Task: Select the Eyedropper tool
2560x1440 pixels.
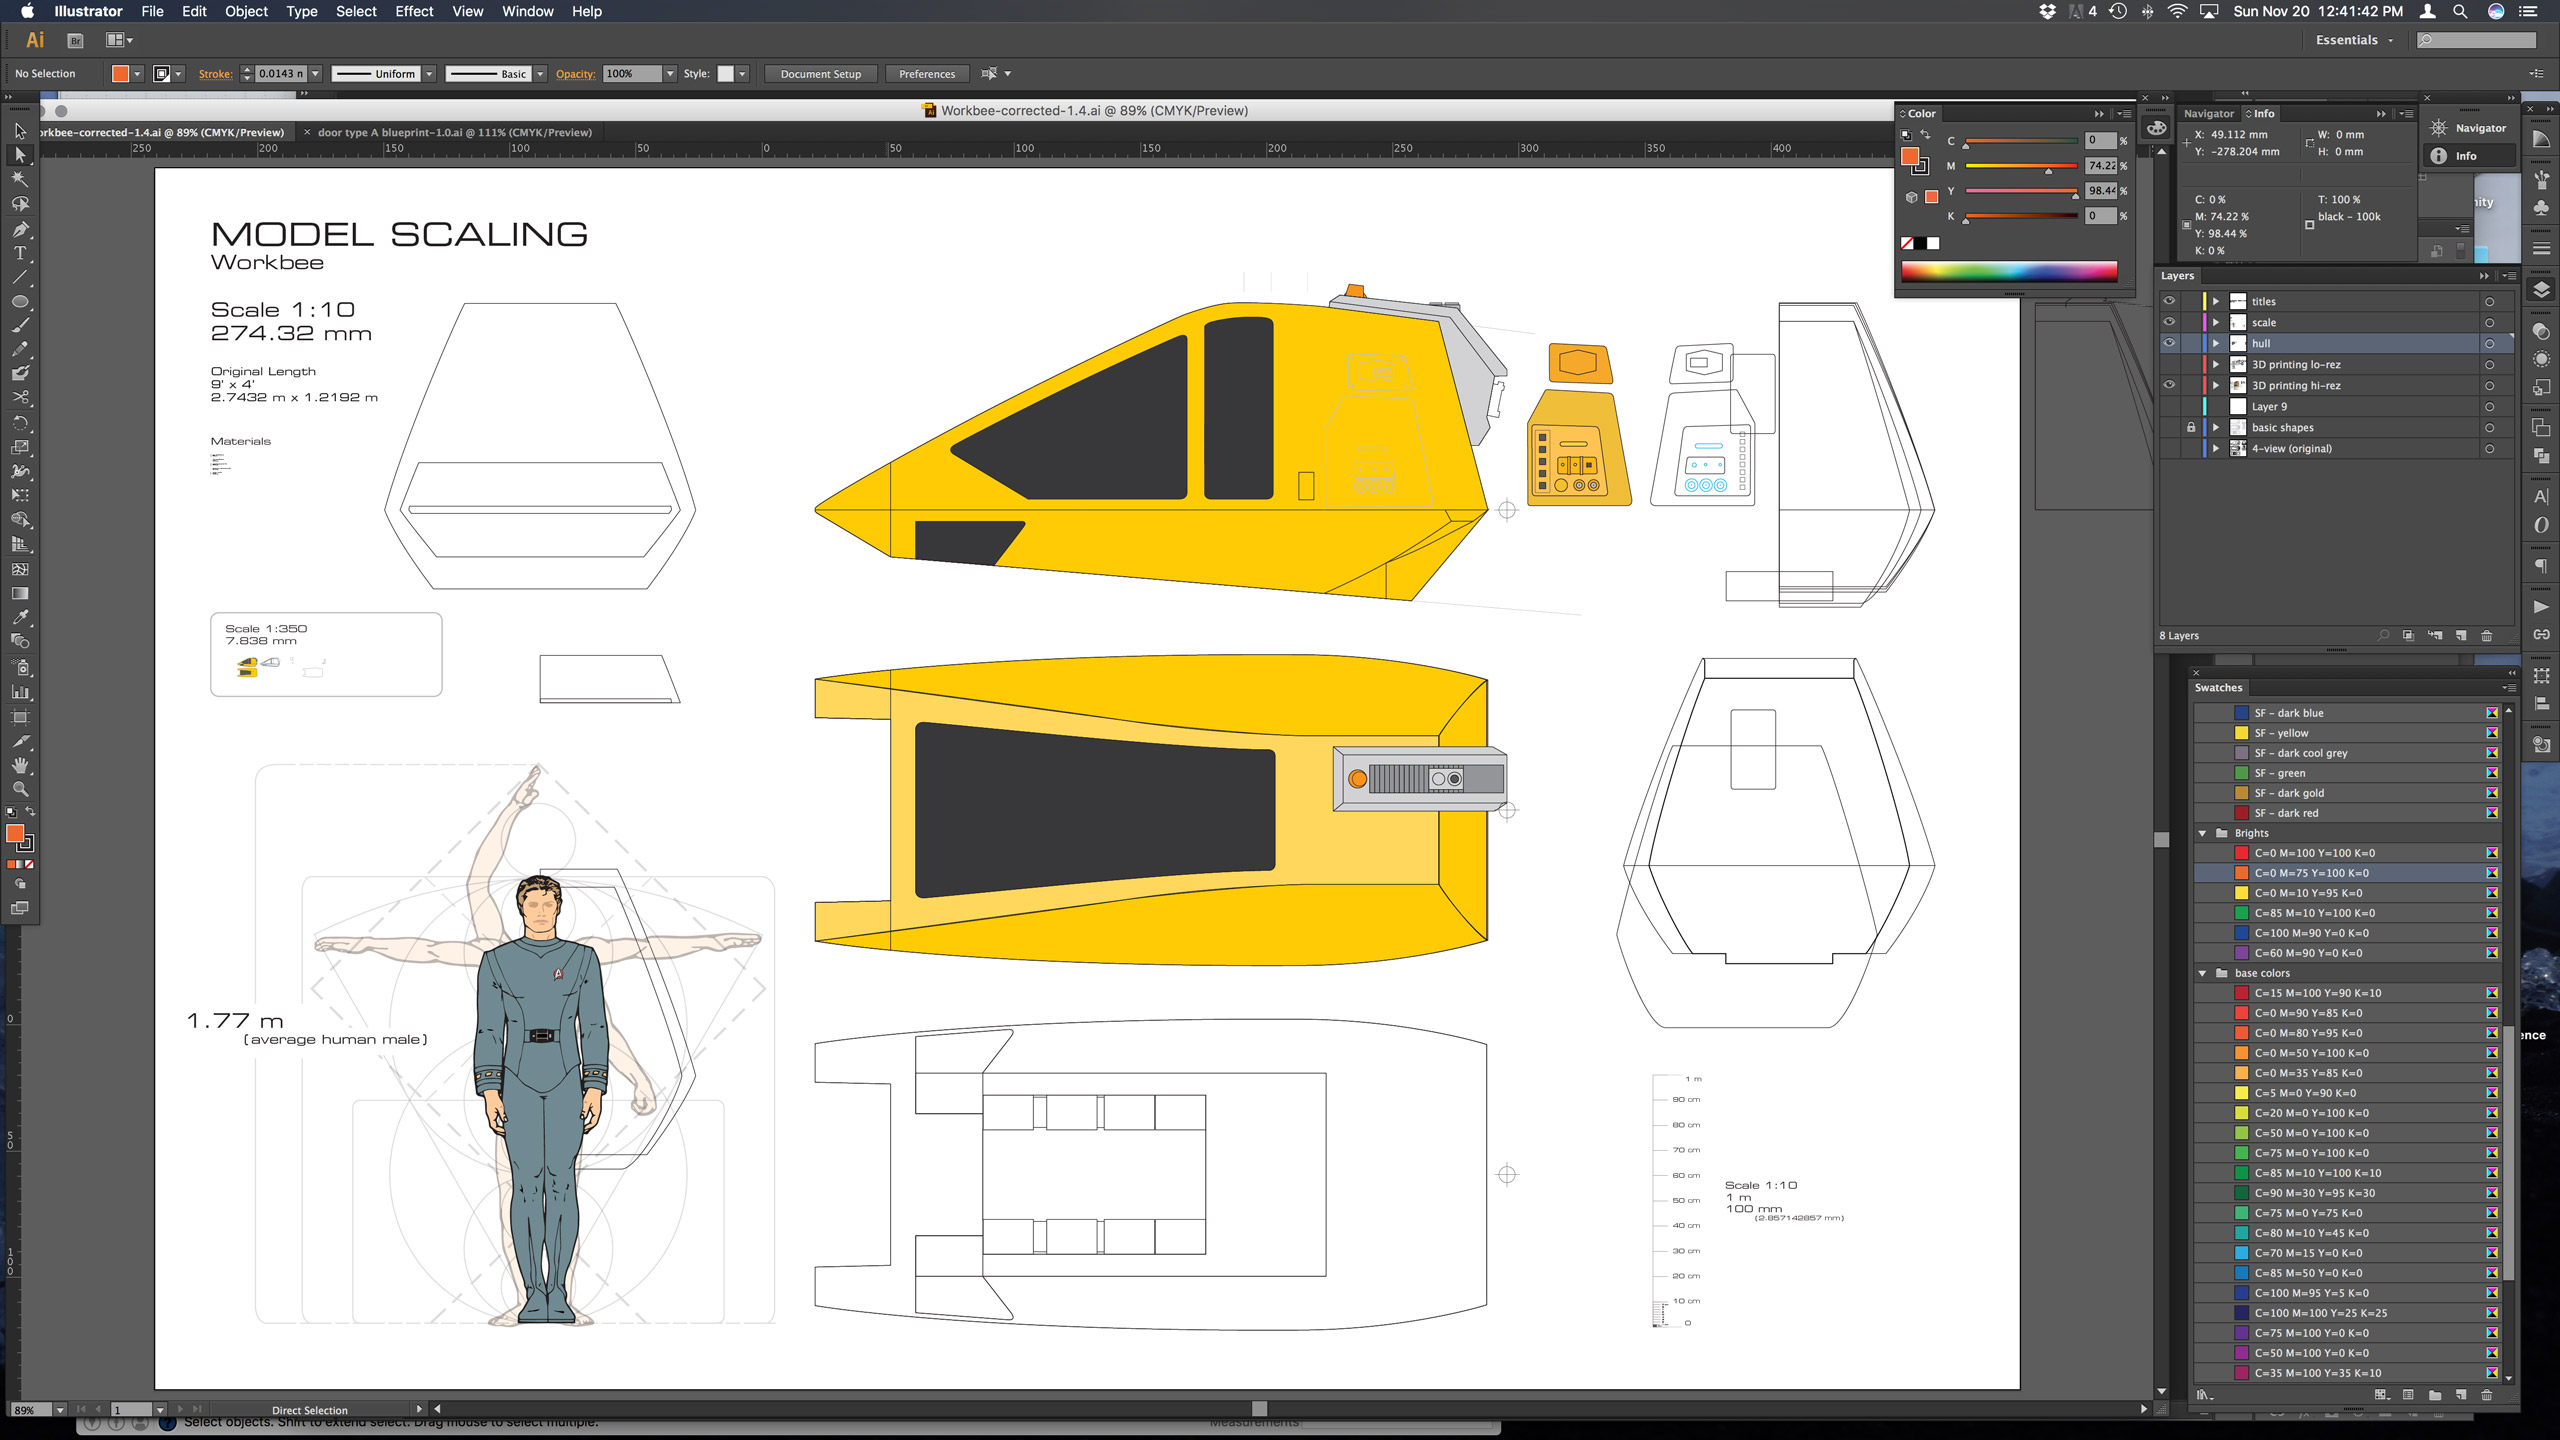Action: coord(20,617)
